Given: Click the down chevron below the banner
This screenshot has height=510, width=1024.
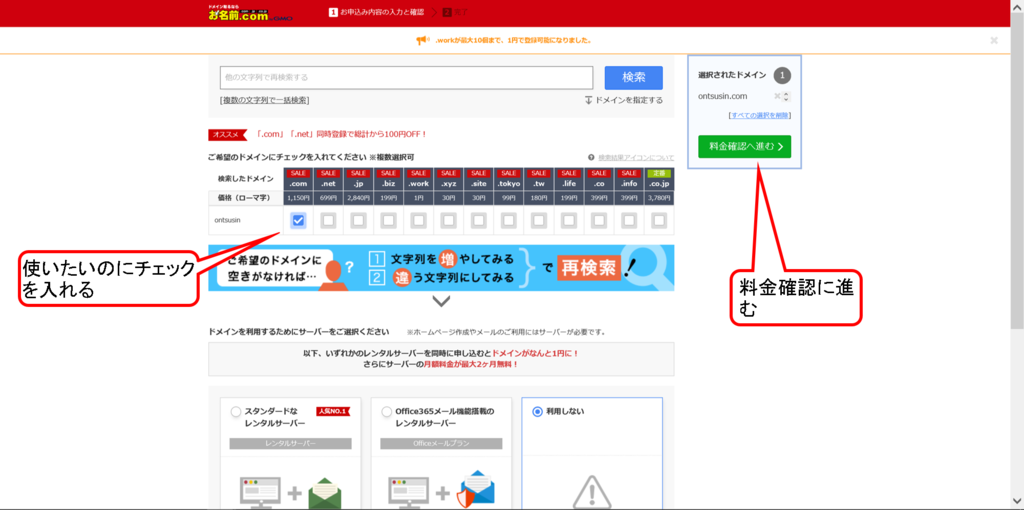Looking at the screenshot, I should [x=441, y=302].
